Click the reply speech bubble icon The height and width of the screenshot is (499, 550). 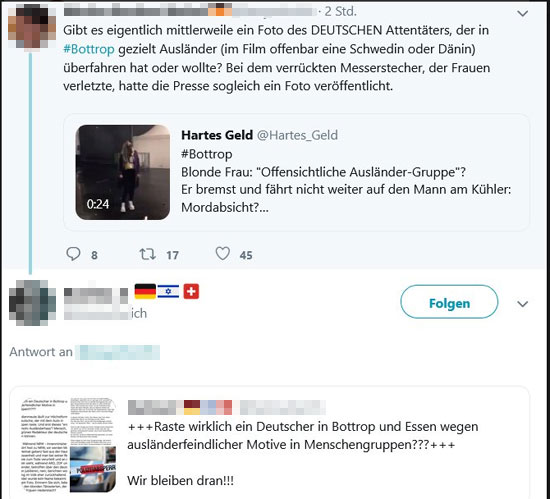73,254
